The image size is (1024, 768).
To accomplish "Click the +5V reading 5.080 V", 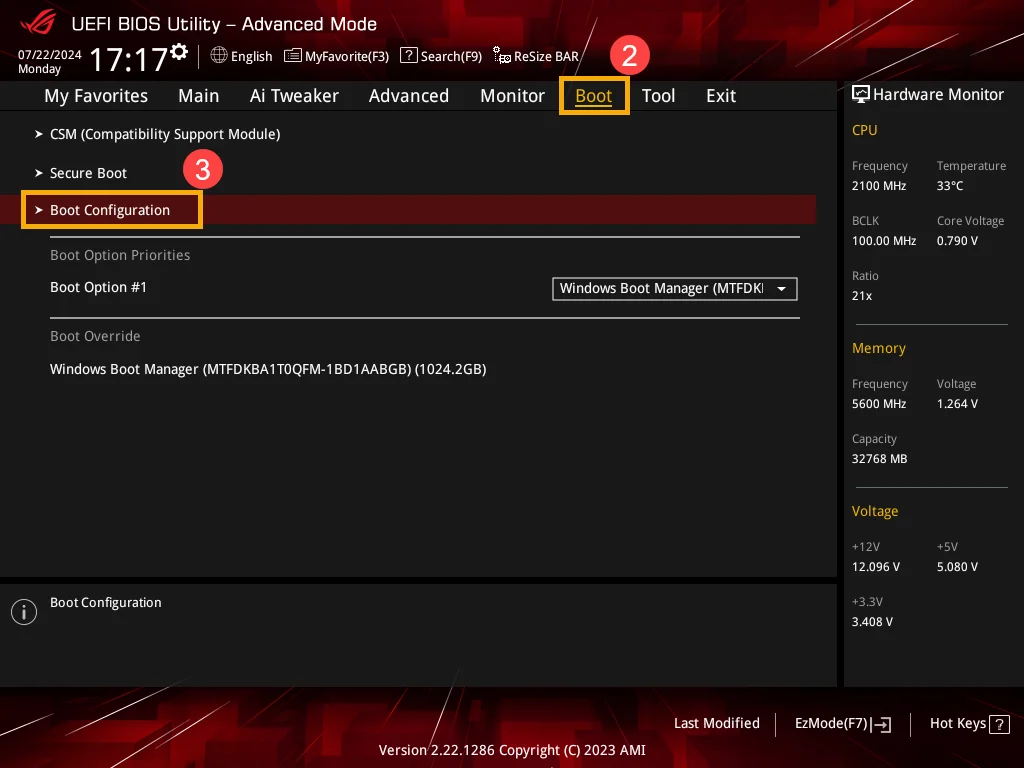I will point(957,567).
